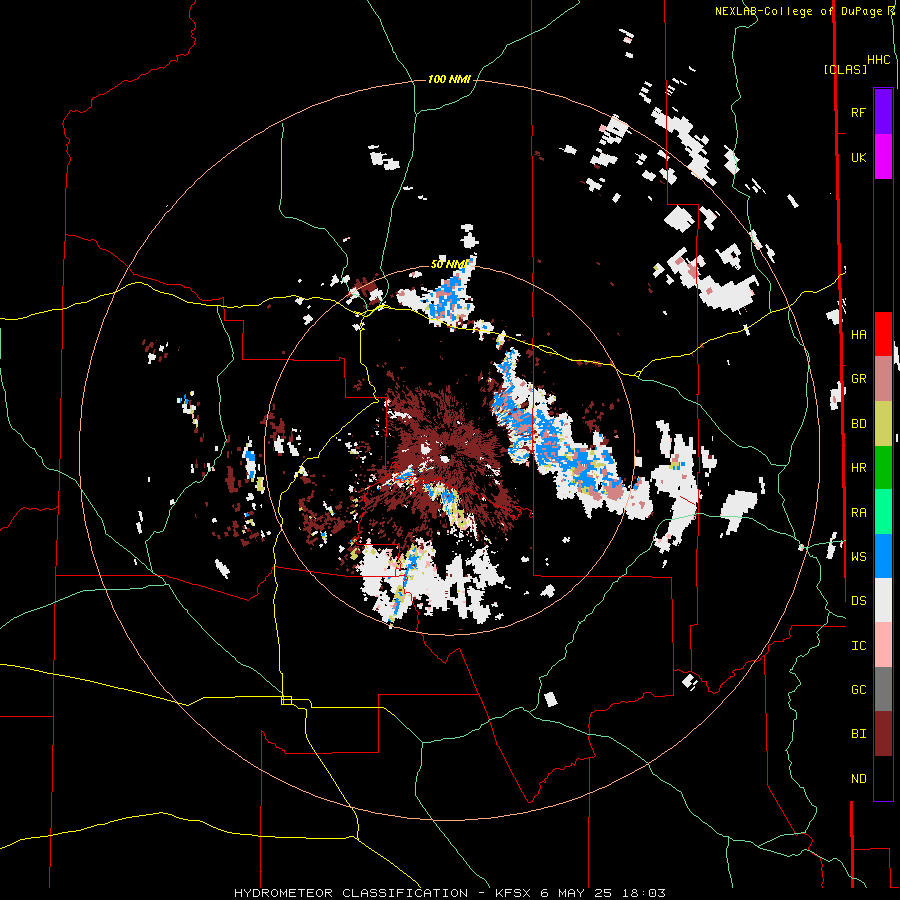Click the Hydrometeor Classification KFSX title caption
The height and width of the screenshot is (900, 900).
pyautogui.click(x=449, y=893)
